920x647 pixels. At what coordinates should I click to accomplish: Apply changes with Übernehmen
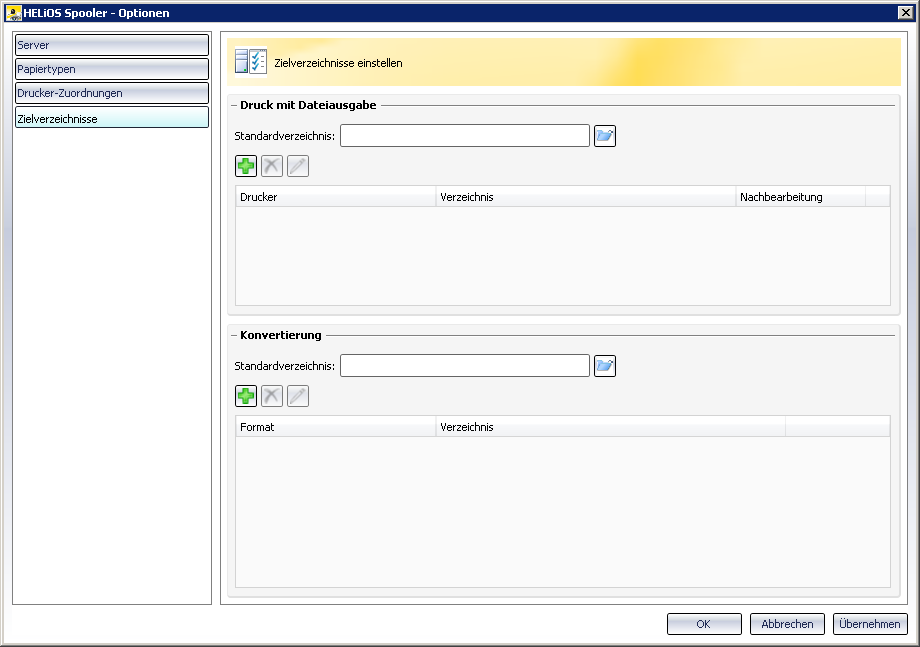(x=870, y=624)
